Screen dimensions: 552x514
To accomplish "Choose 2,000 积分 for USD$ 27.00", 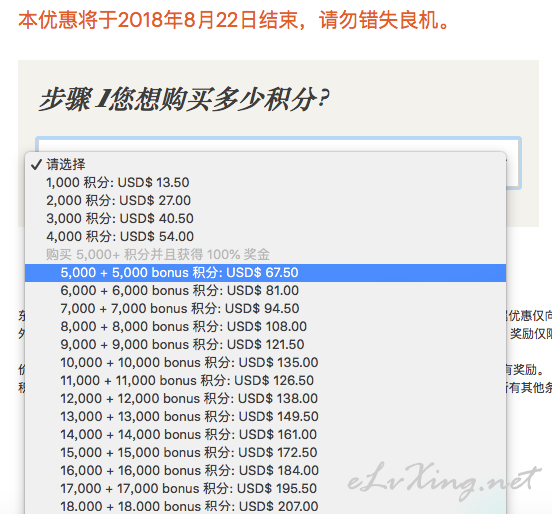I will point(265,200).
